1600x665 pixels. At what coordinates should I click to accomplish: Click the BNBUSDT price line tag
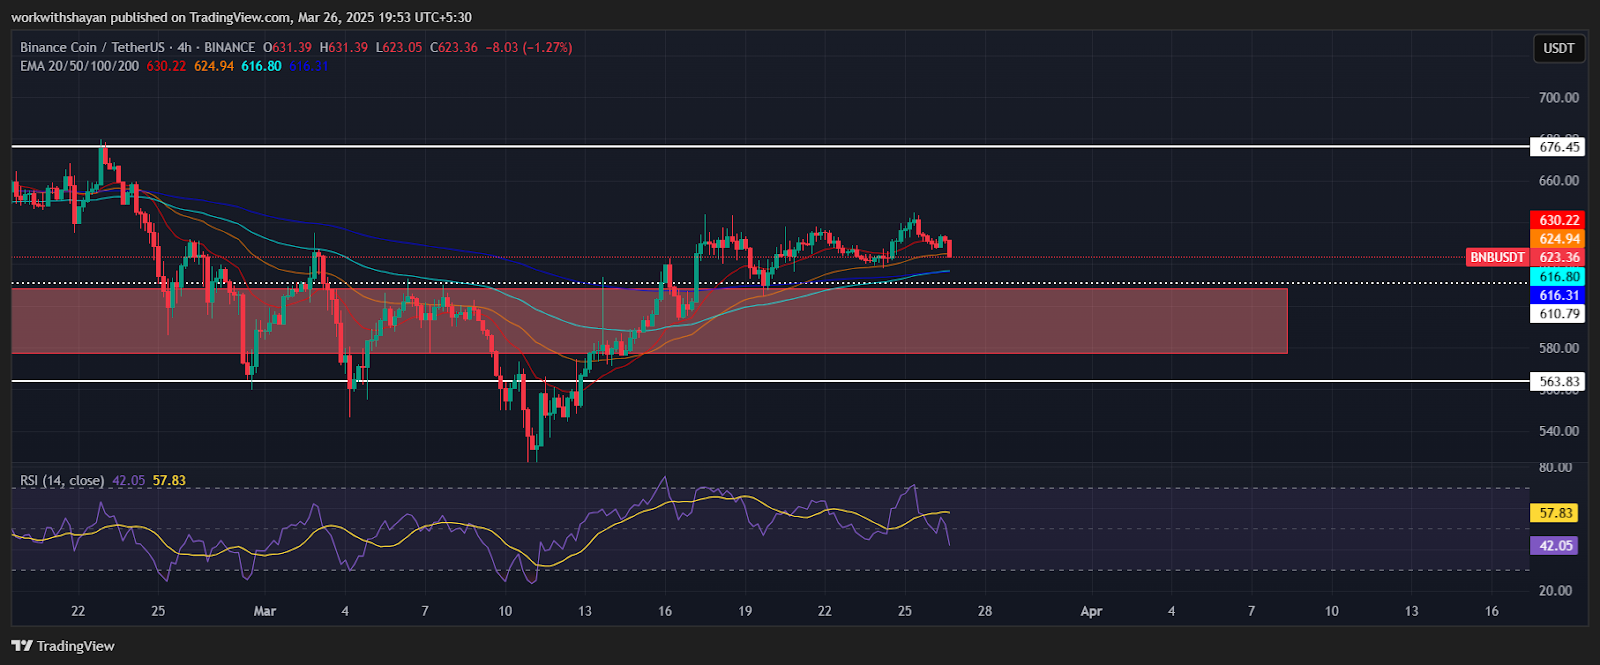point(1497,258)
